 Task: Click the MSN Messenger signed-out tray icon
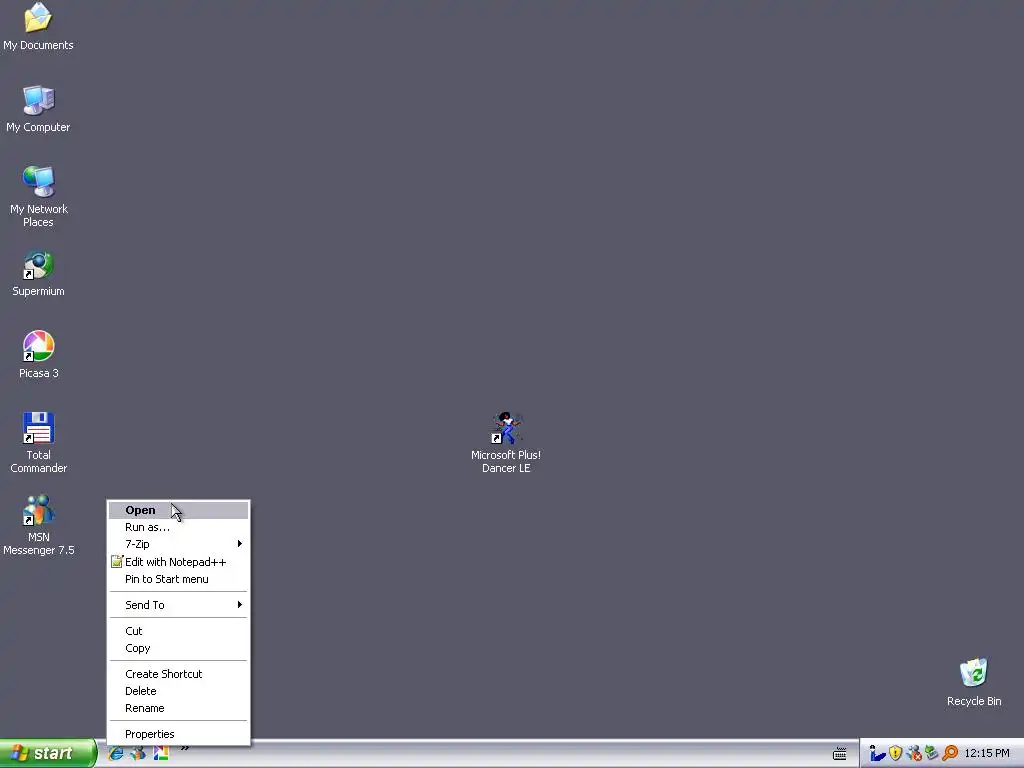pyautogui.click(x=914, y=754)
